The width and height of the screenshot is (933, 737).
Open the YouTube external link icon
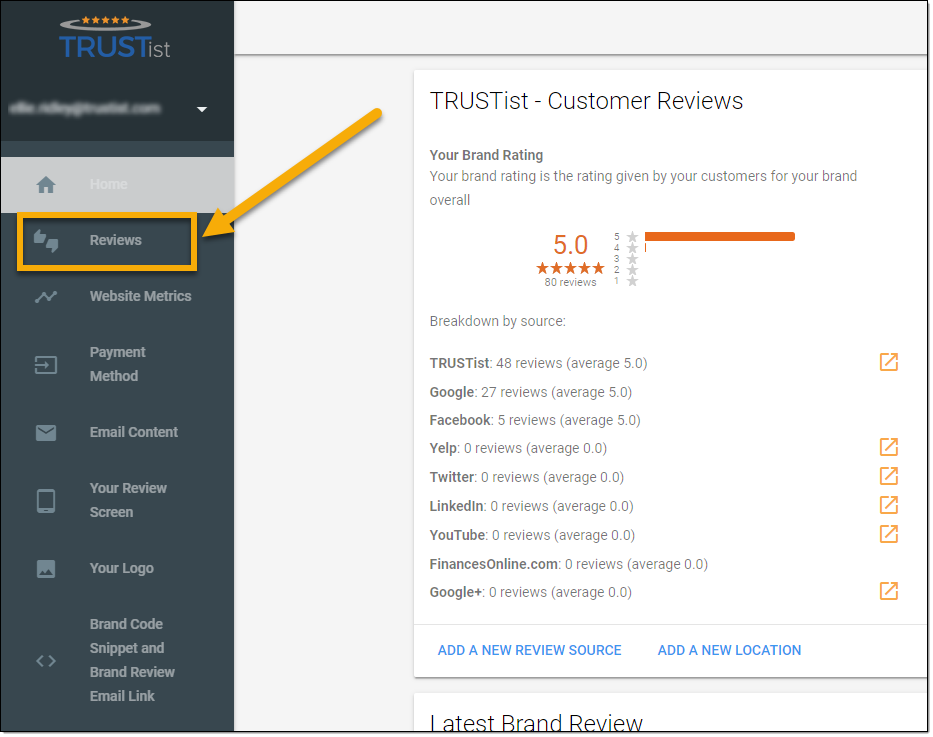[x=888, y=534]
